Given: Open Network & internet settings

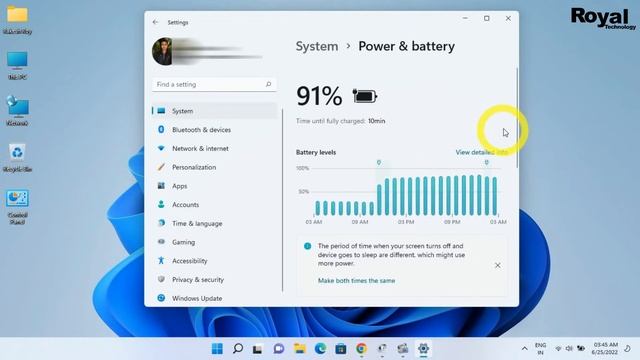Looking at the screenshot, I should coord(215,149).
